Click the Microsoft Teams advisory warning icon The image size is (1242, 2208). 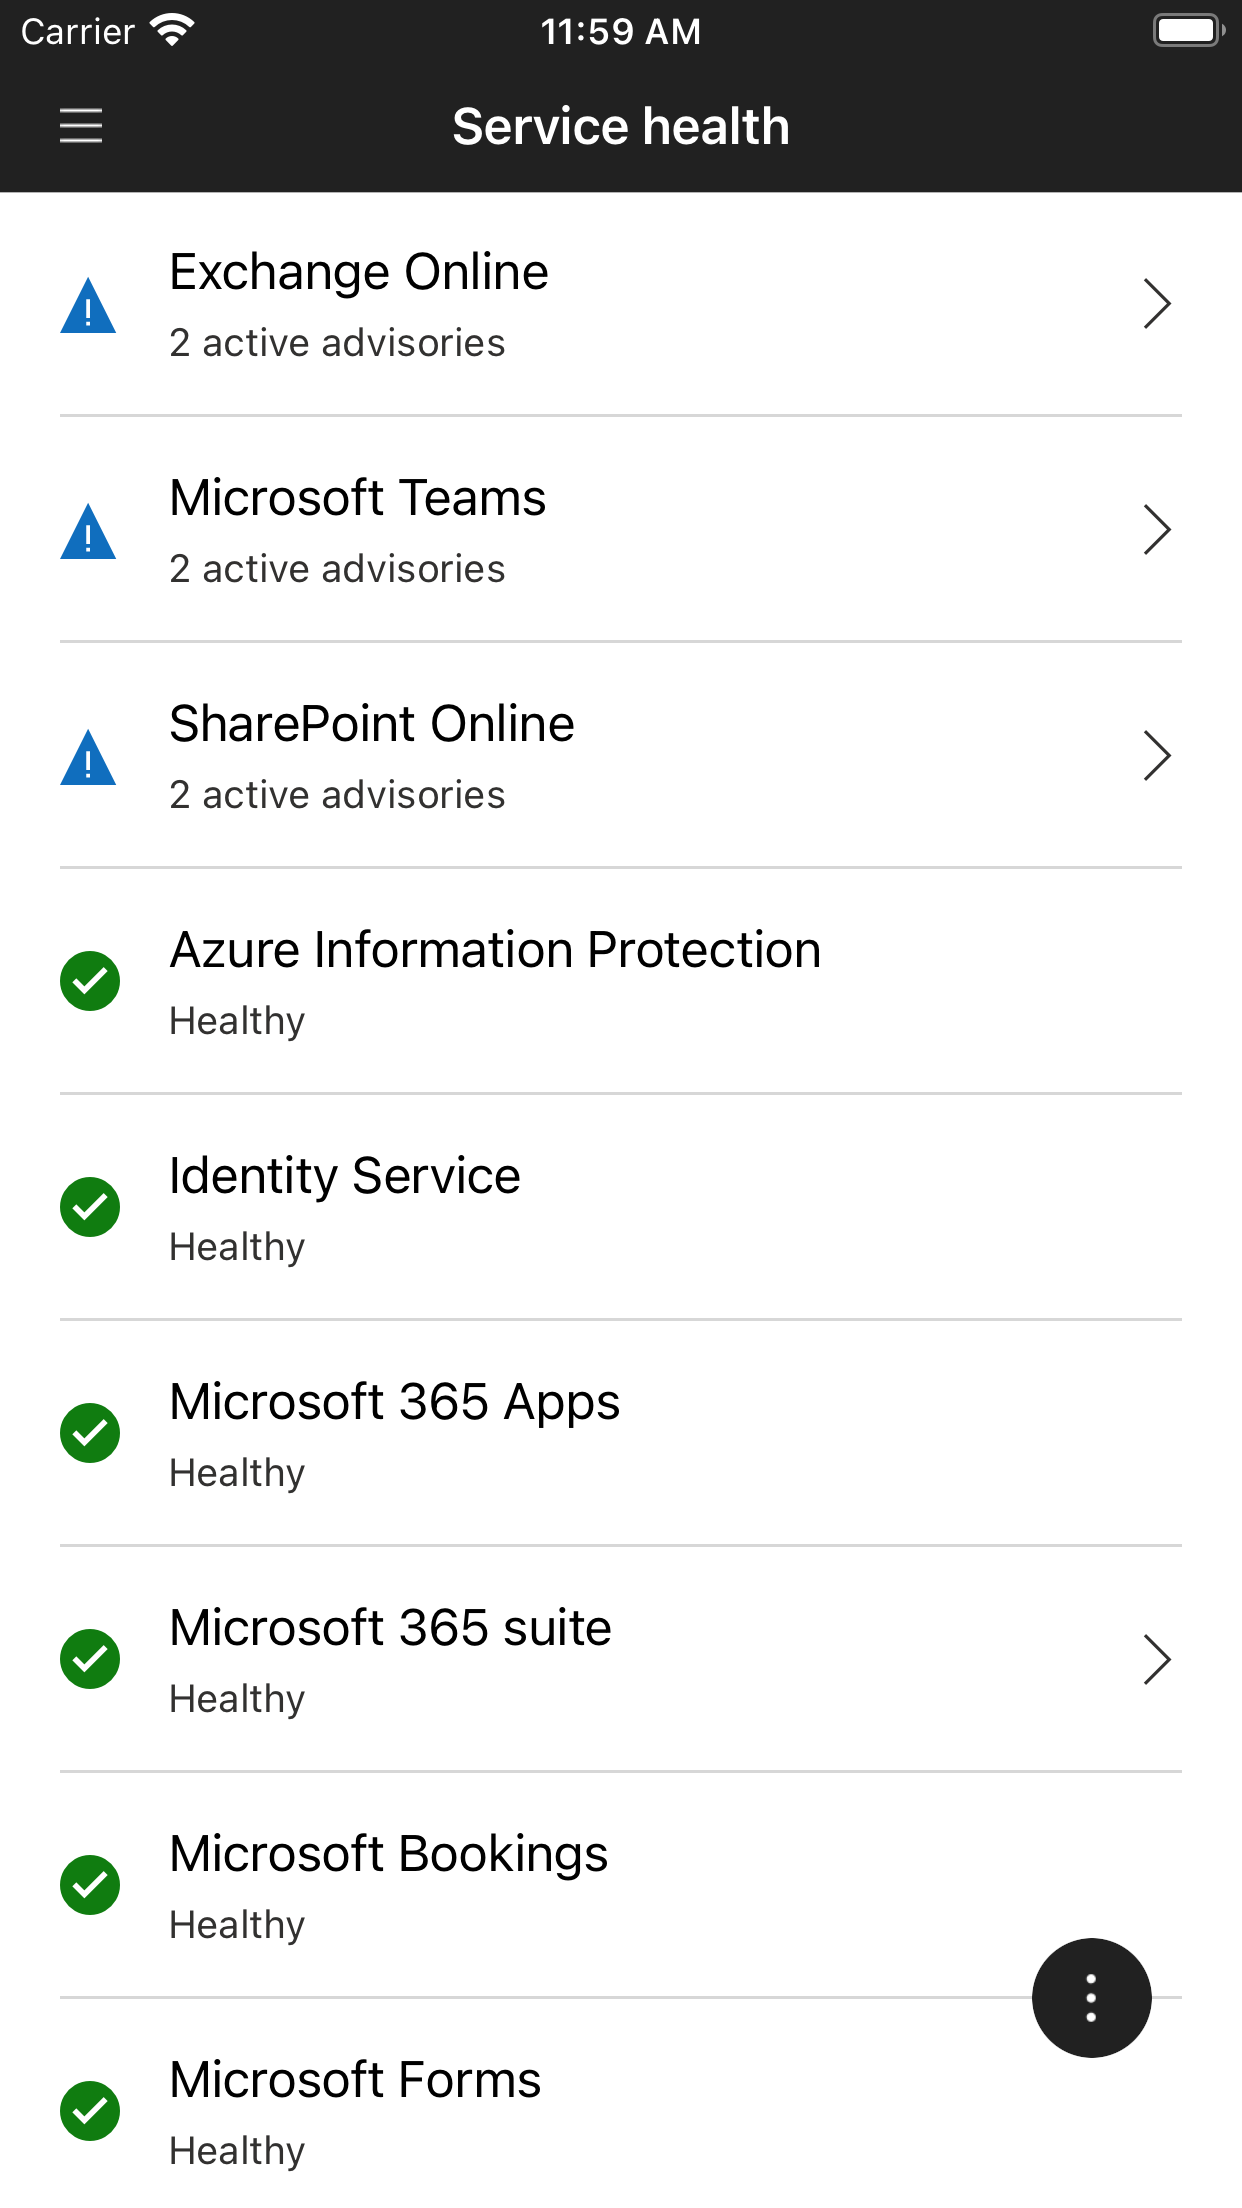pos(88,532)
